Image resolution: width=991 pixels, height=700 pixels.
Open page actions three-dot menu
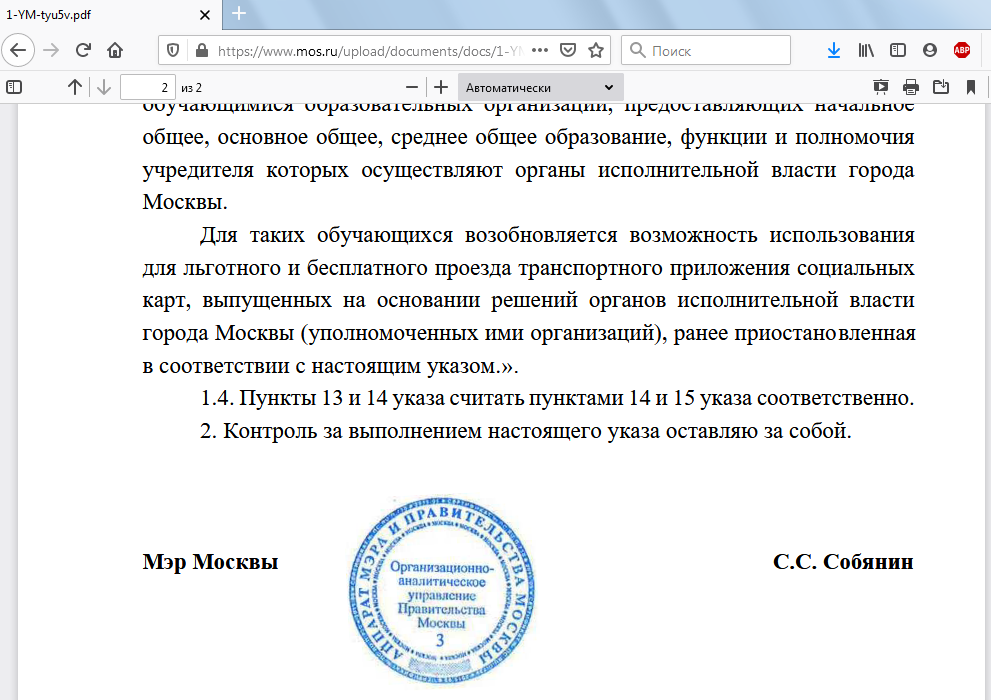tap(540, 50)
